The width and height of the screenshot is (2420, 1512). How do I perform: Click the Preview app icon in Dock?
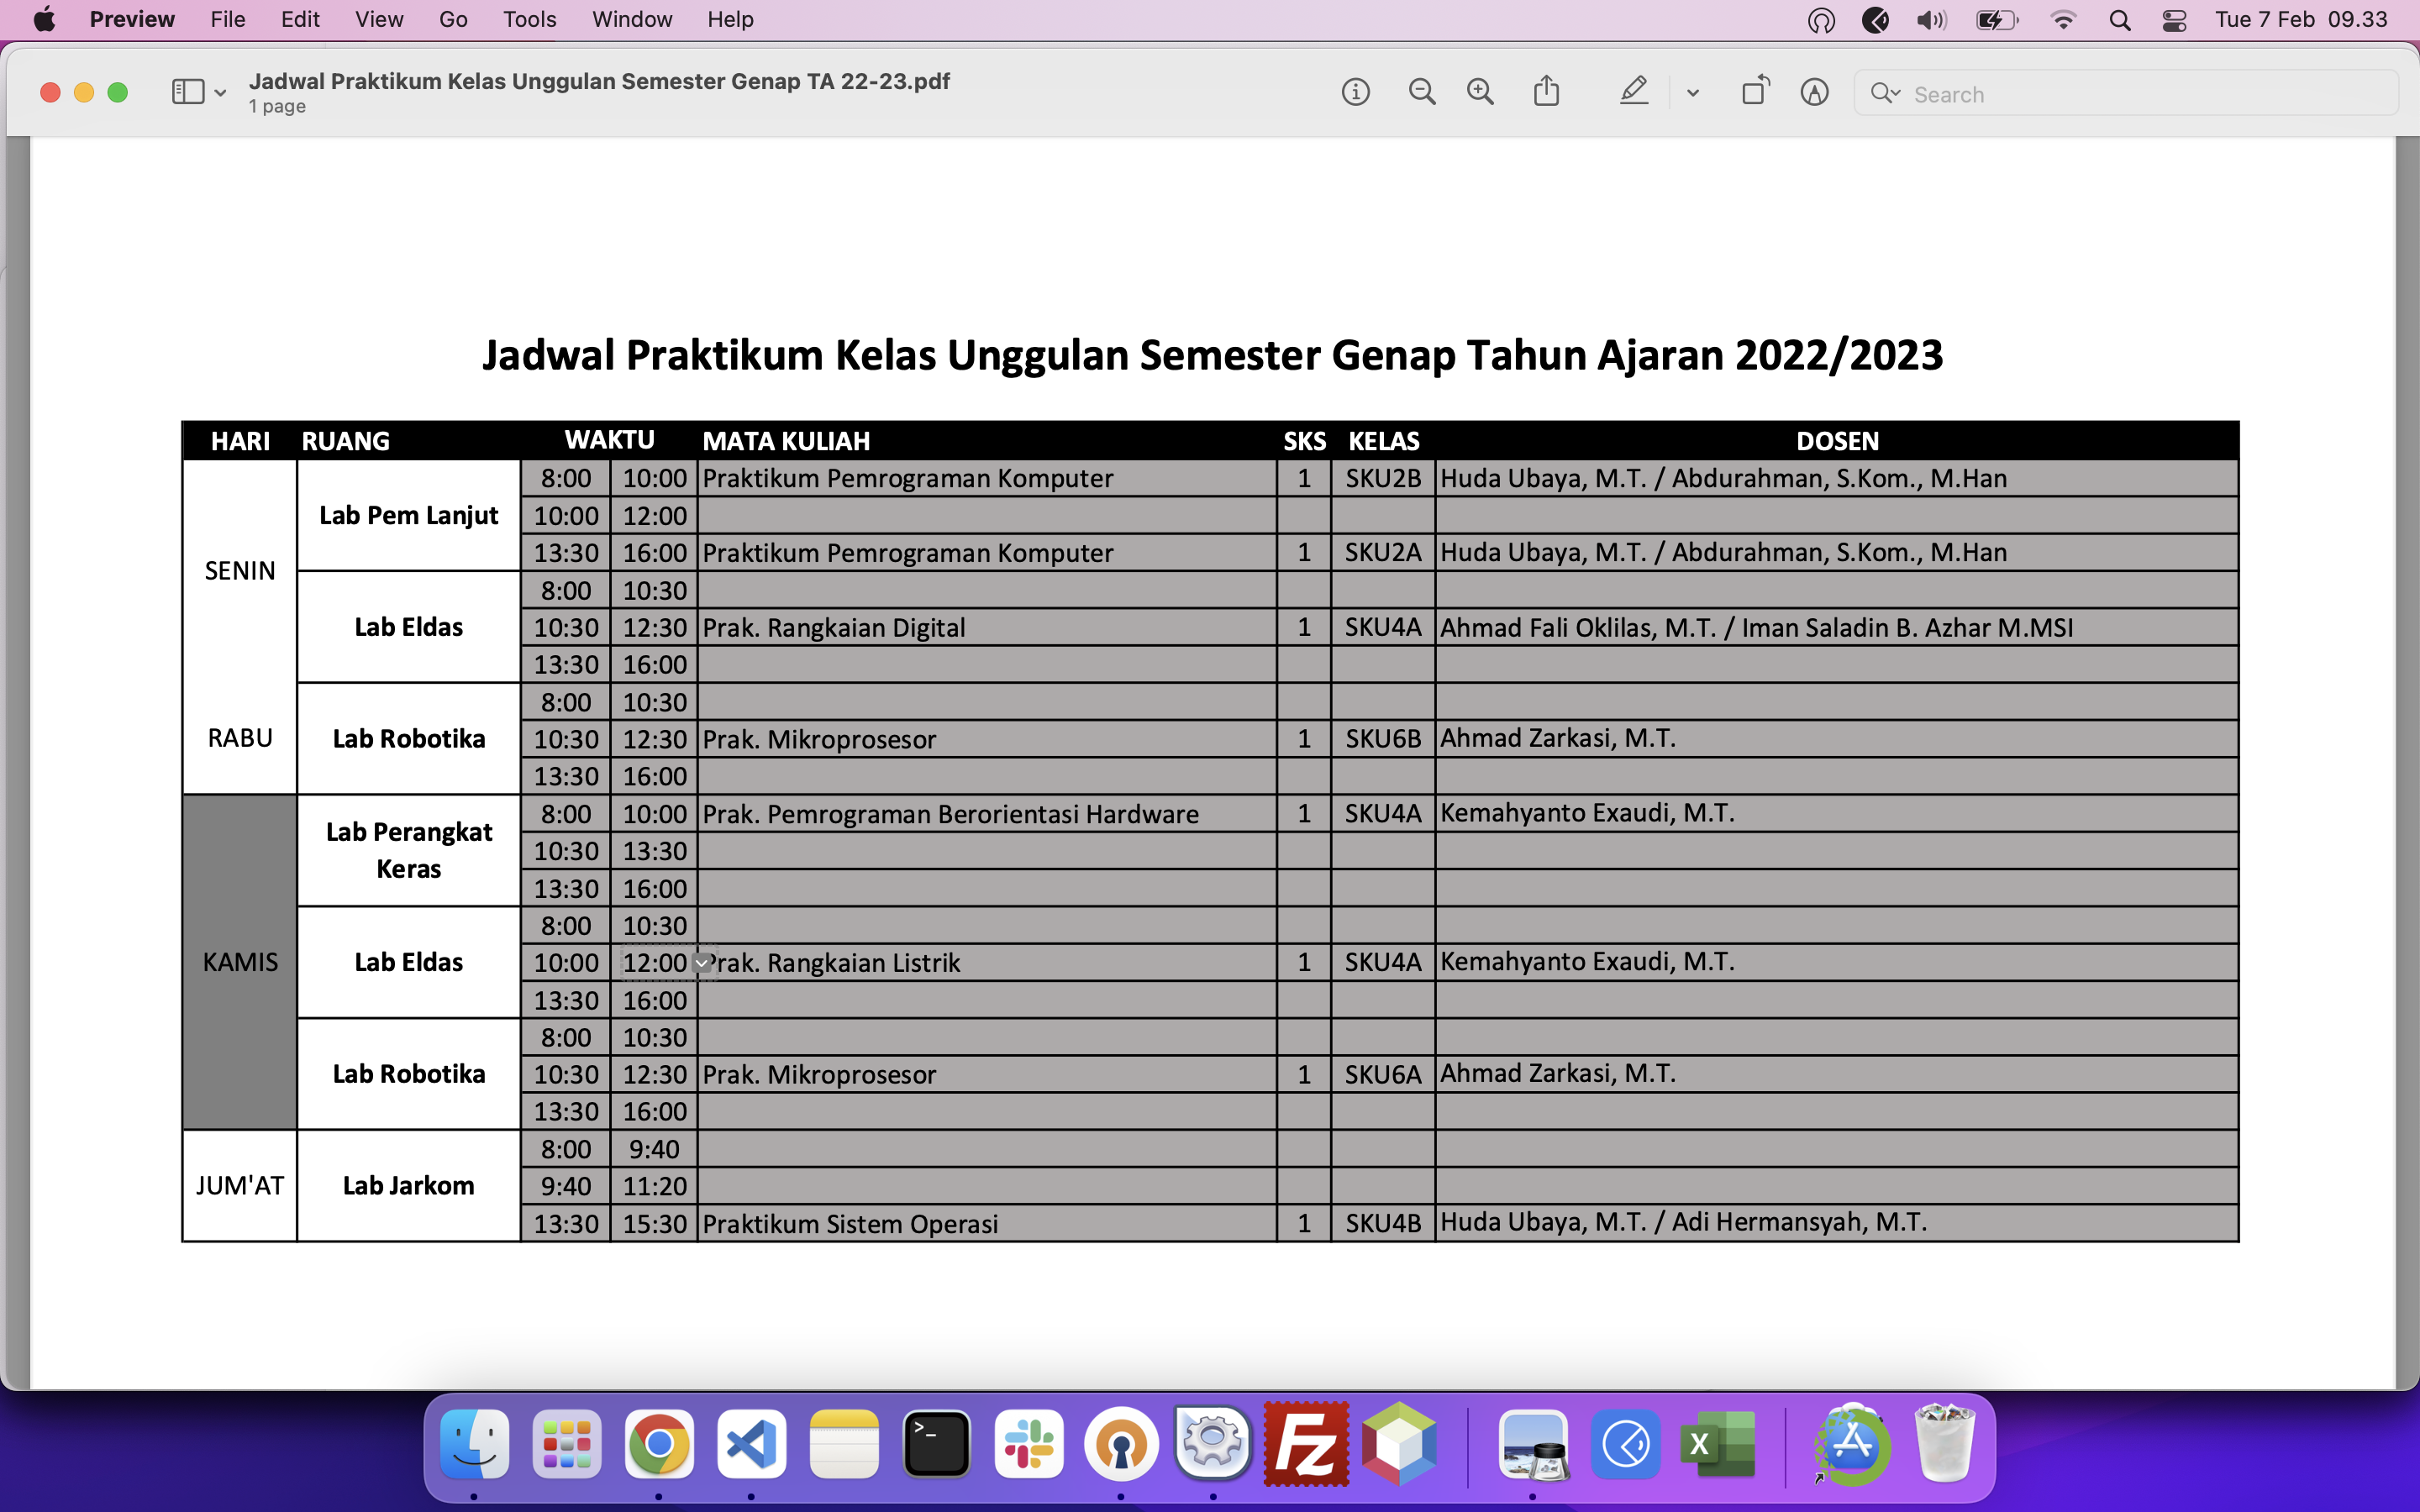point(1533,1444)
